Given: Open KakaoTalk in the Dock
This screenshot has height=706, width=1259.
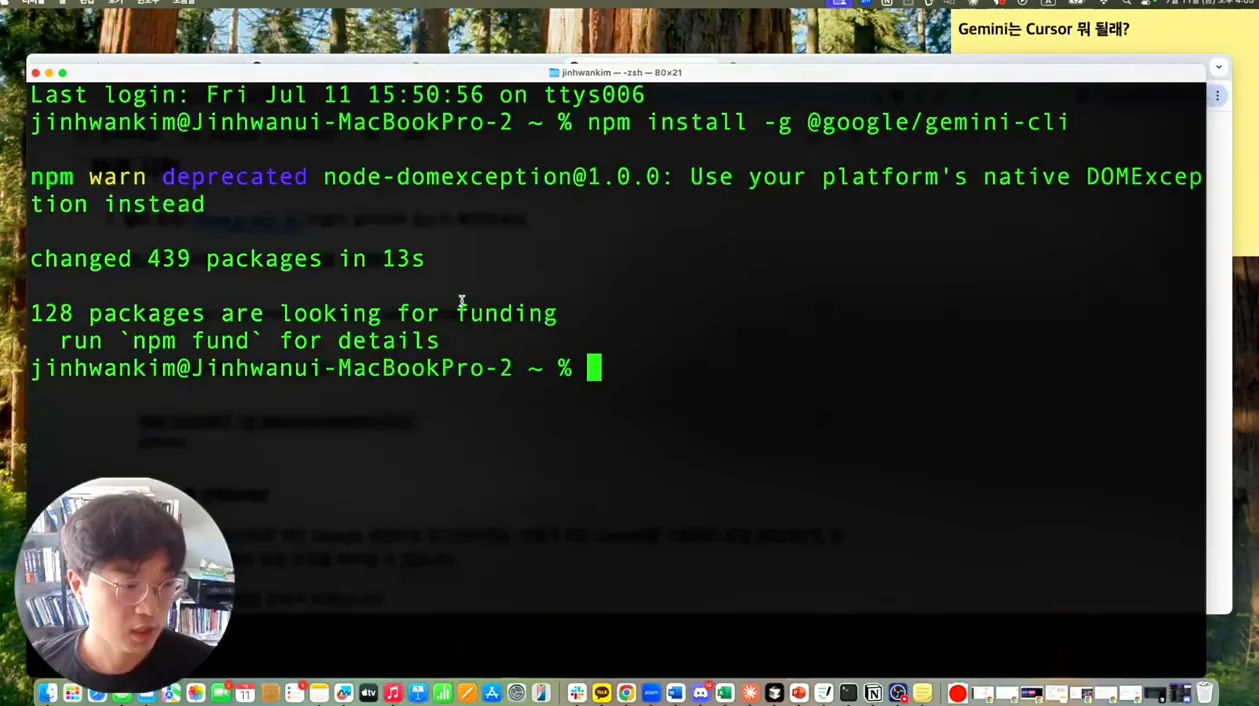Looking at the screenshot, I should coord(601,693).
